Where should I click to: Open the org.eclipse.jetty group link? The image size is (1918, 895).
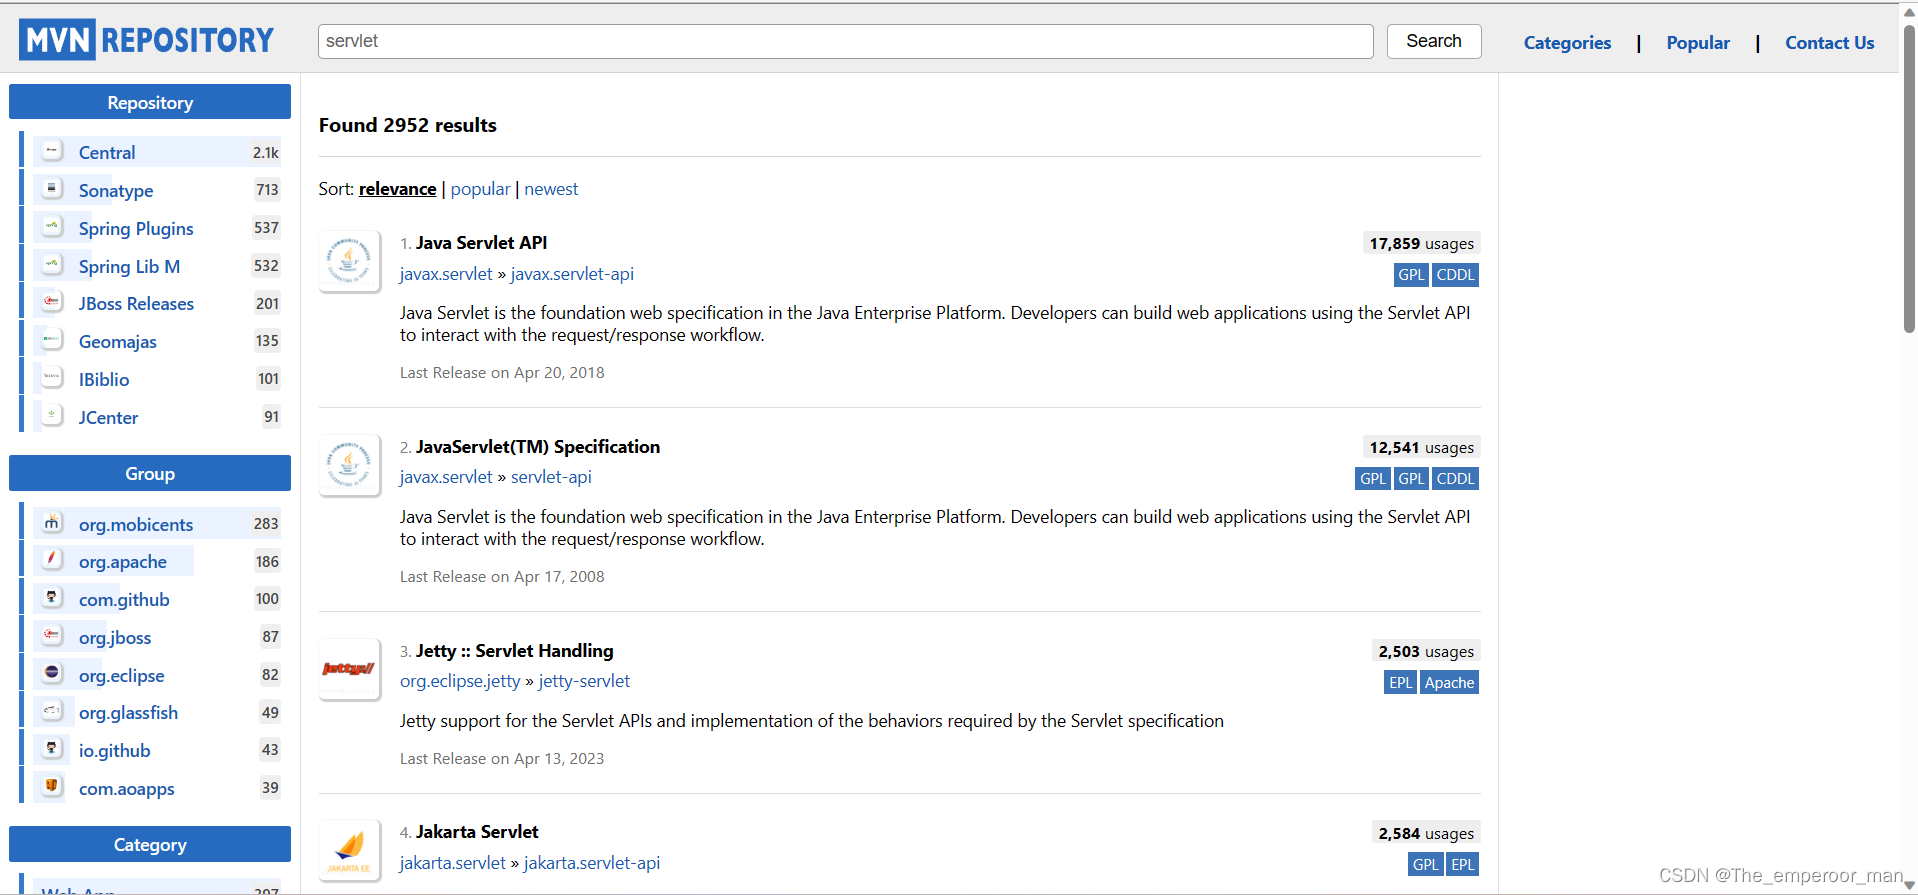[460, 681]
